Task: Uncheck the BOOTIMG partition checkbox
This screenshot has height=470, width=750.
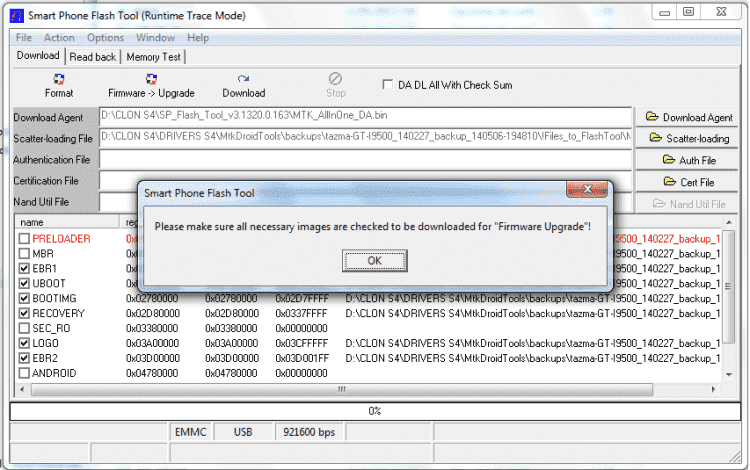Action: click(24, 298)
